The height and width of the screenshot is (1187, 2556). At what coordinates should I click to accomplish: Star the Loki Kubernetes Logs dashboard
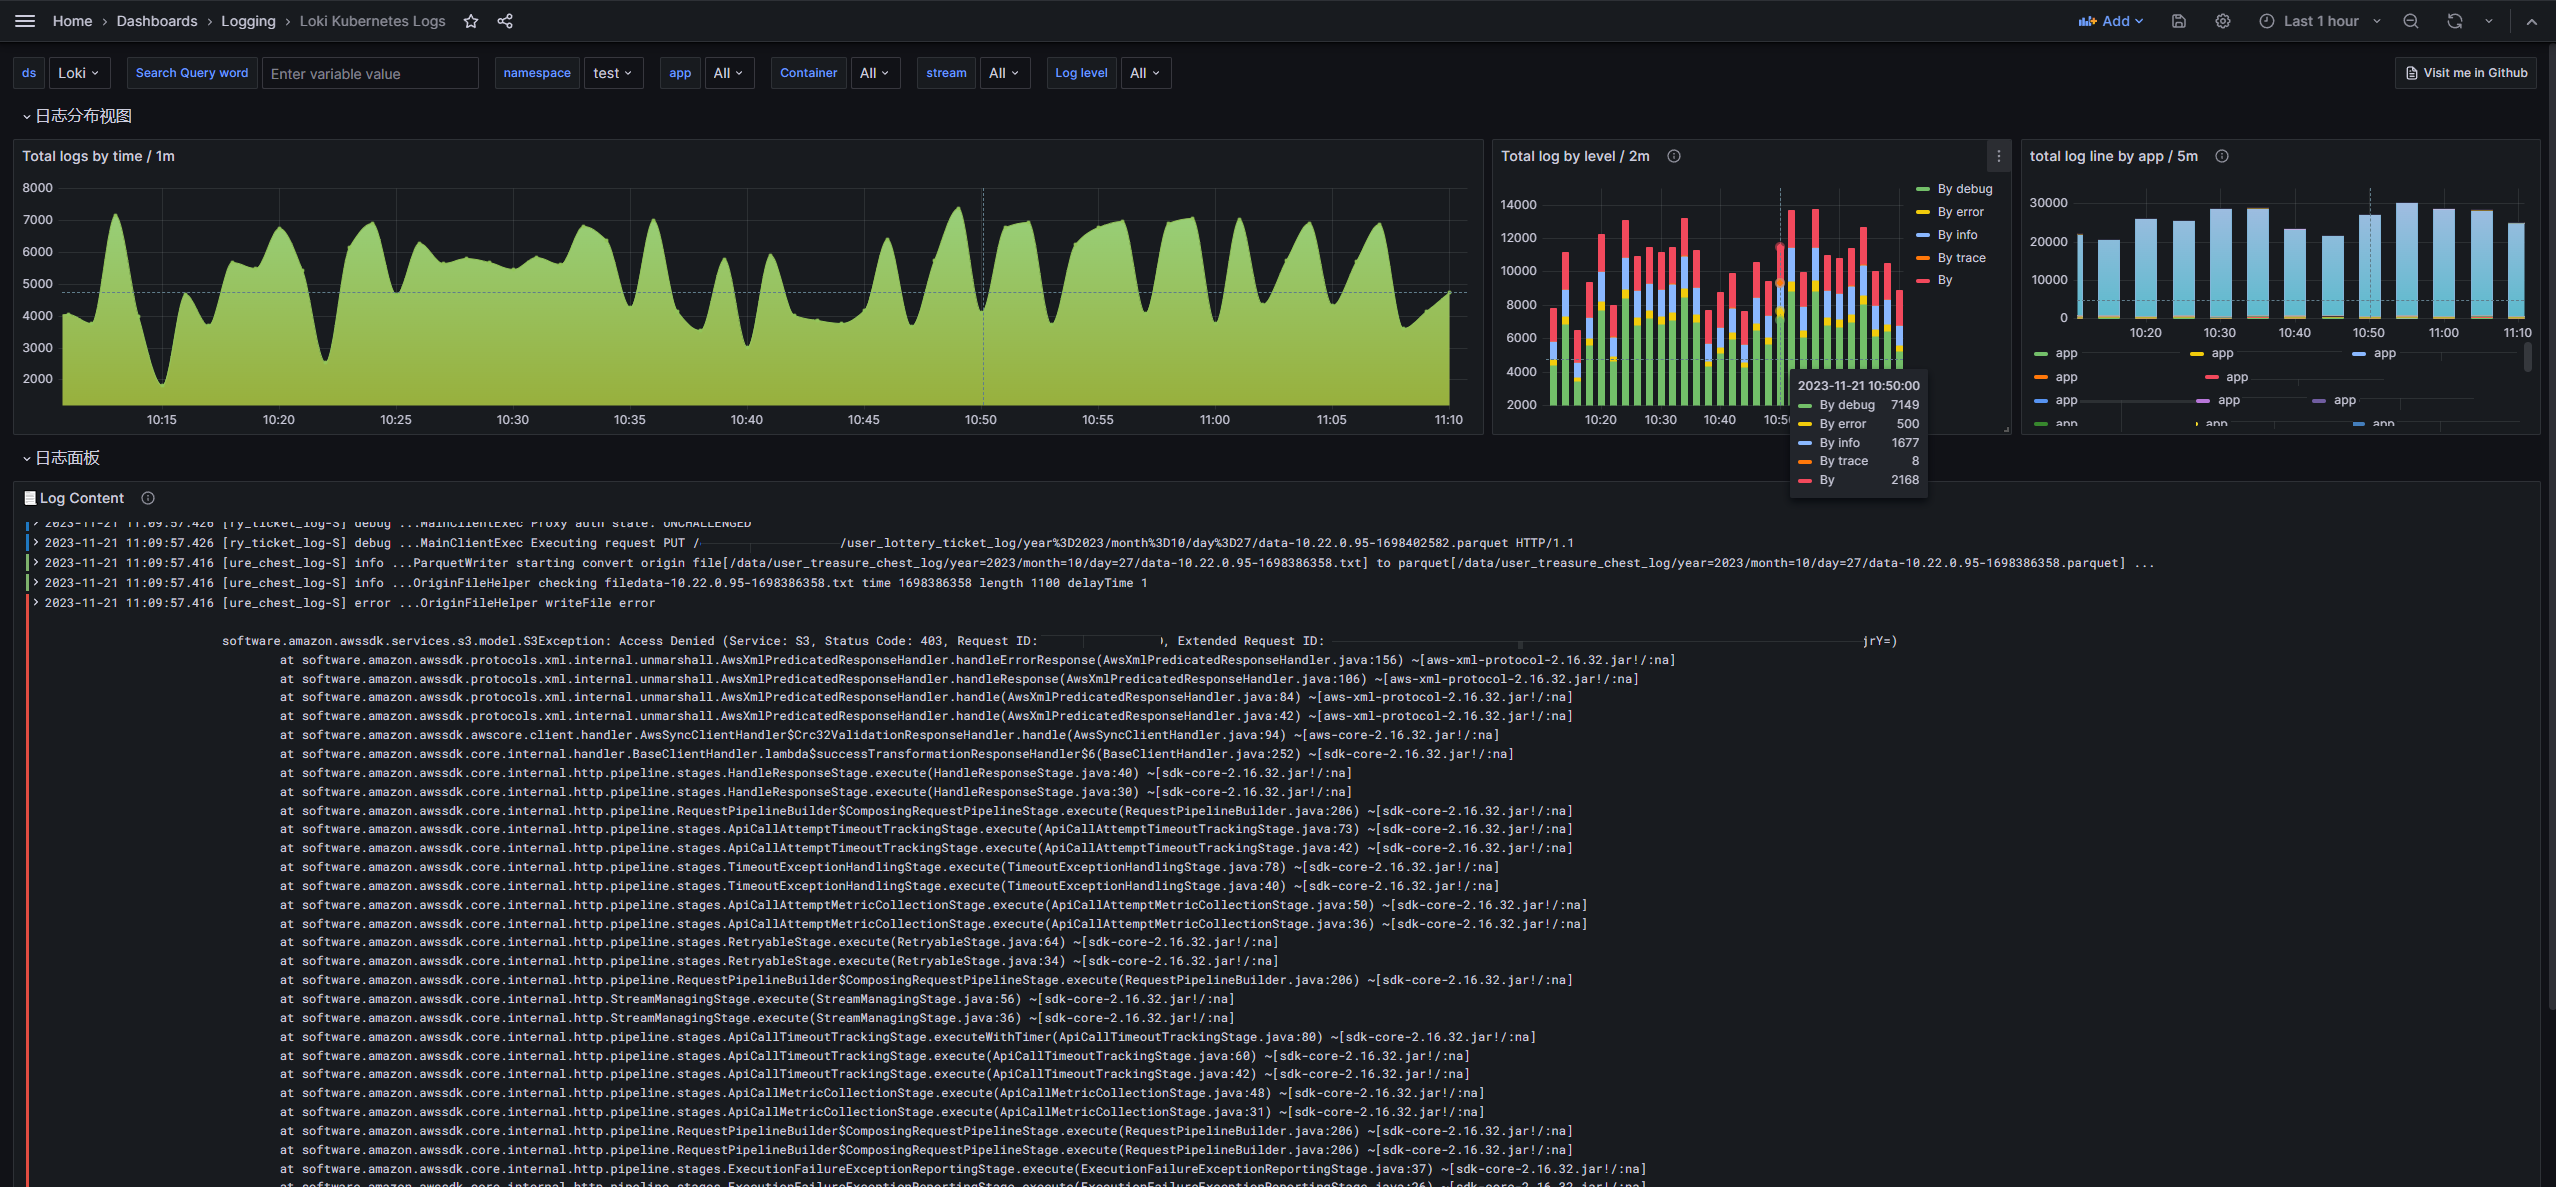tap(471, 21)
